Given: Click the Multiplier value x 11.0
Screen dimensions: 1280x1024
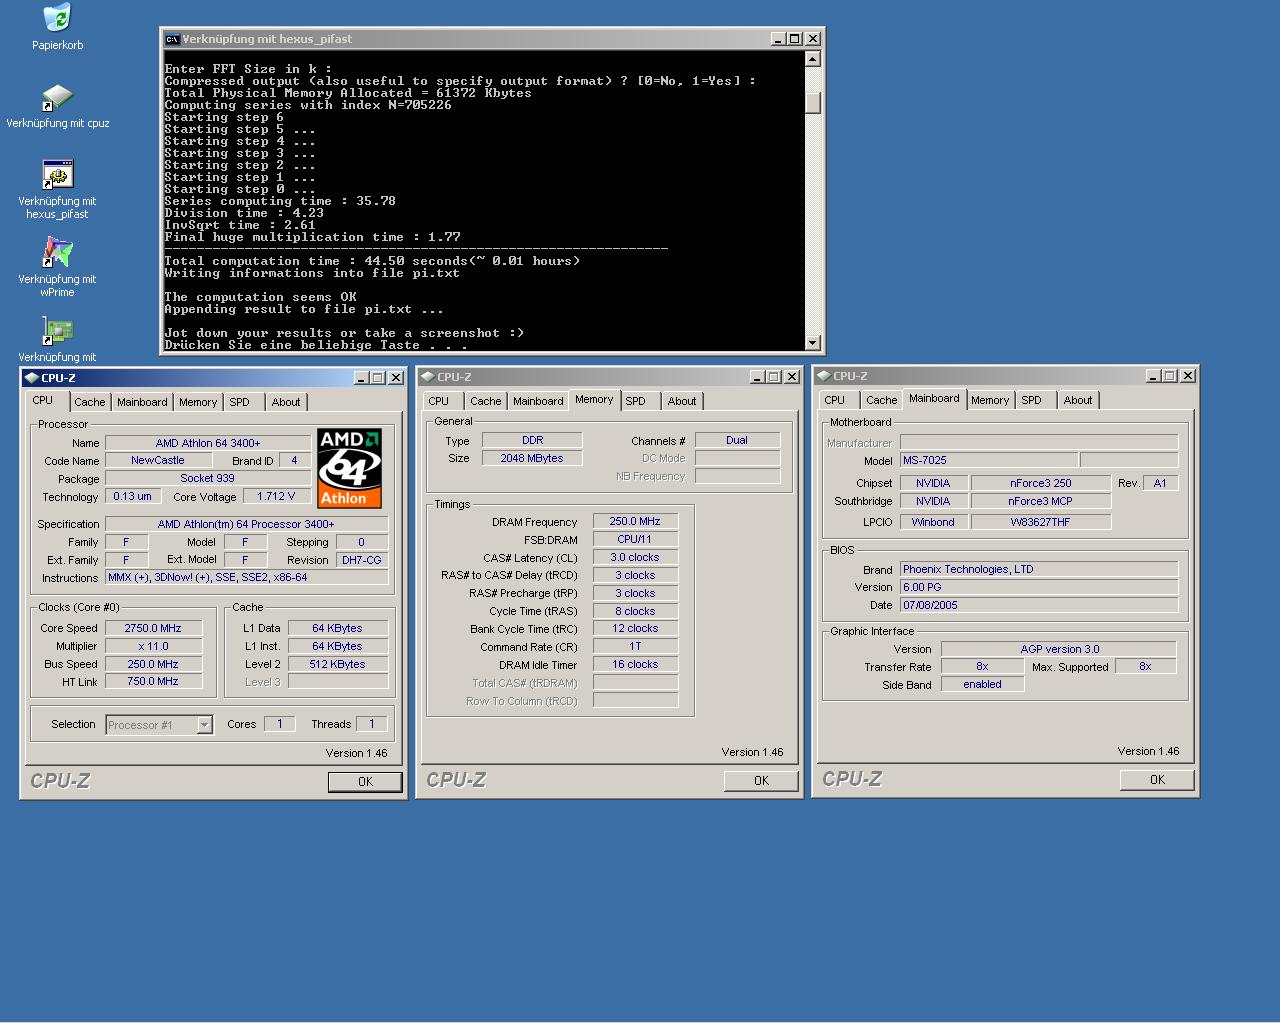Looking at the screenshot, I should point(153,646).
